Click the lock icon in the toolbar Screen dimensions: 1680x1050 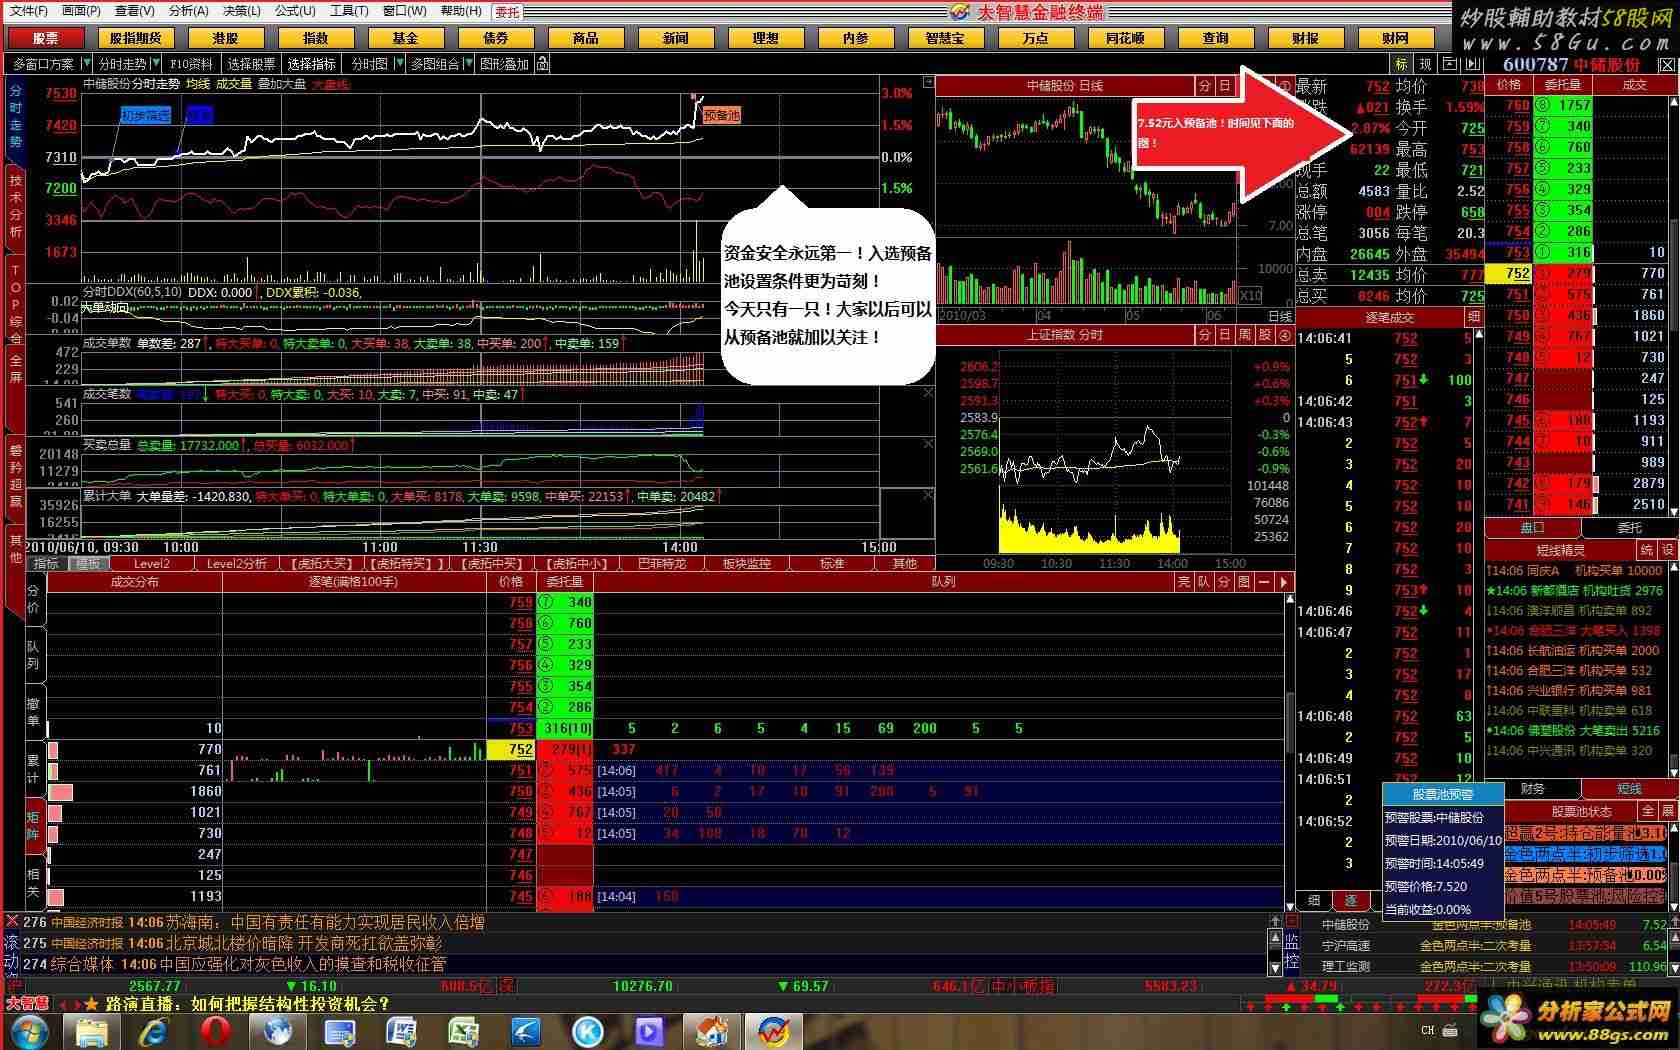coord(542,64)
